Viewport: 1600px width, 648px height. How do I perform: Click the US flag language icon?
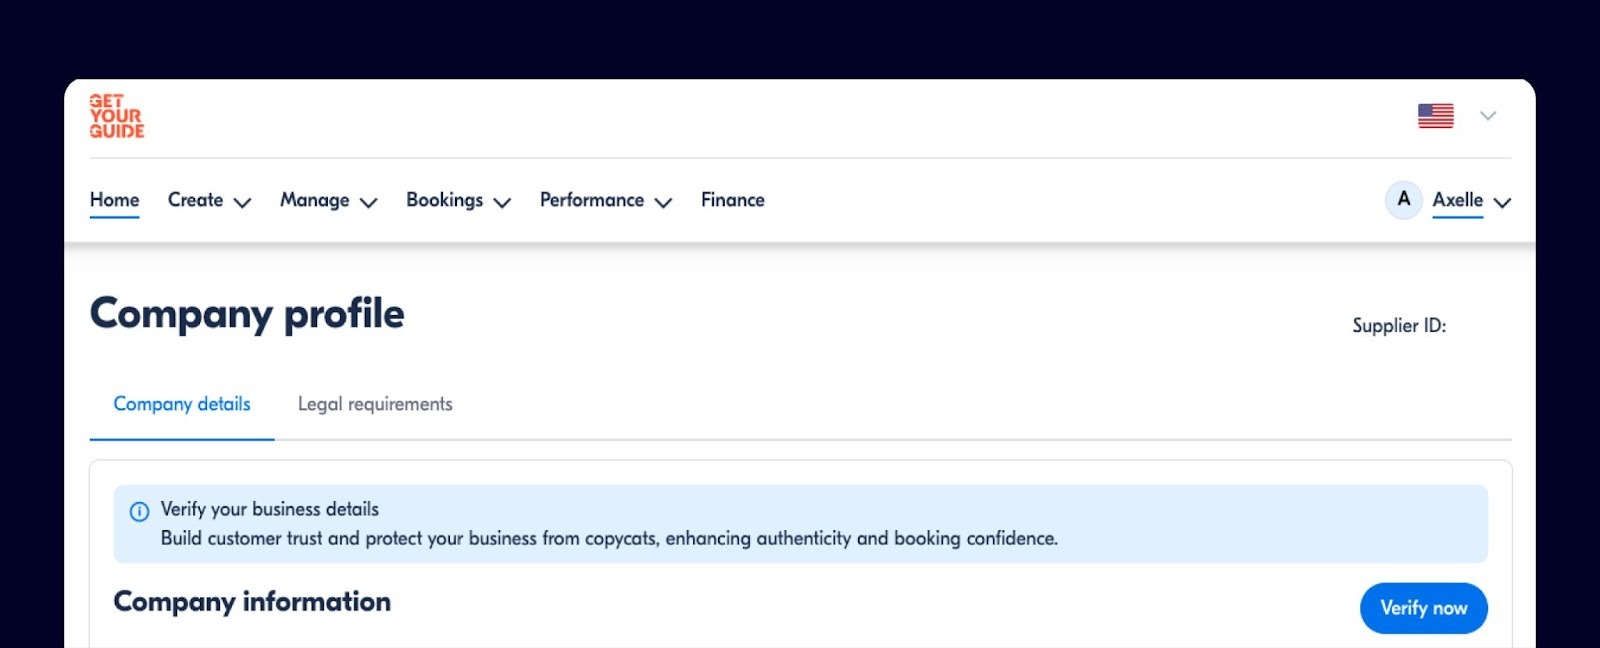tap(1435, 116)
